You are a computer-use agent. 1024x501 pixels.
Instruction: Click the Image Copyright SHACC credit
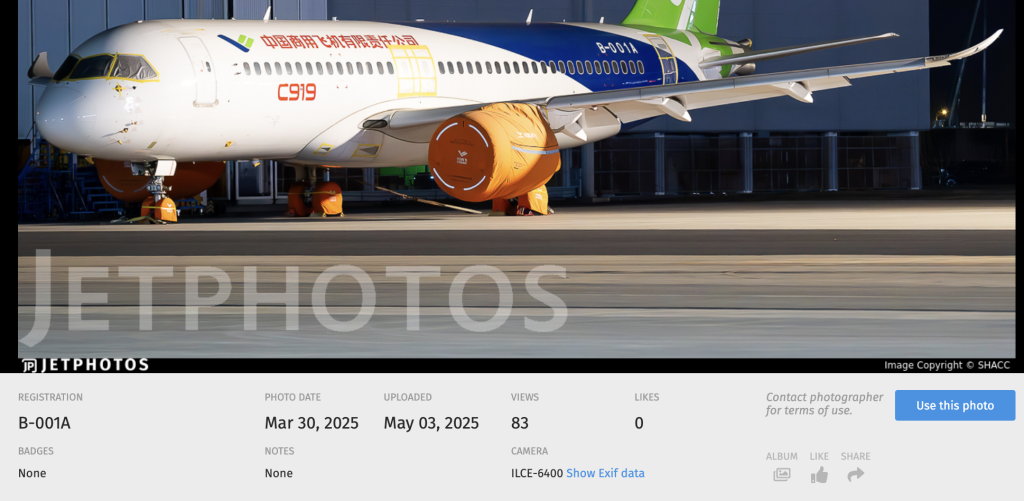(947, 365)
